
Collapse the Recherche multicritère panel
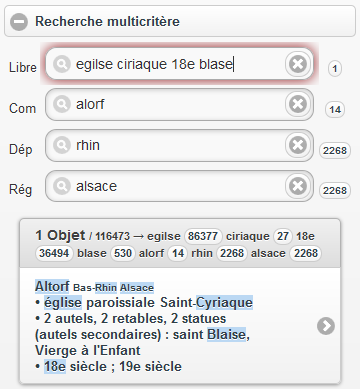pyautogui.click(x=19, y=22)
